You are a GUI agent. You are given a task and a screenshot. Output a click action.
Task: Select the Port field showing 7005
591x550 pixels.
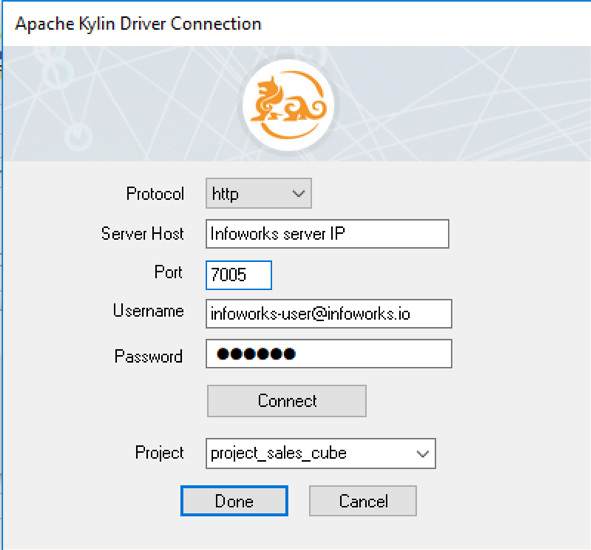coord(239,275)
